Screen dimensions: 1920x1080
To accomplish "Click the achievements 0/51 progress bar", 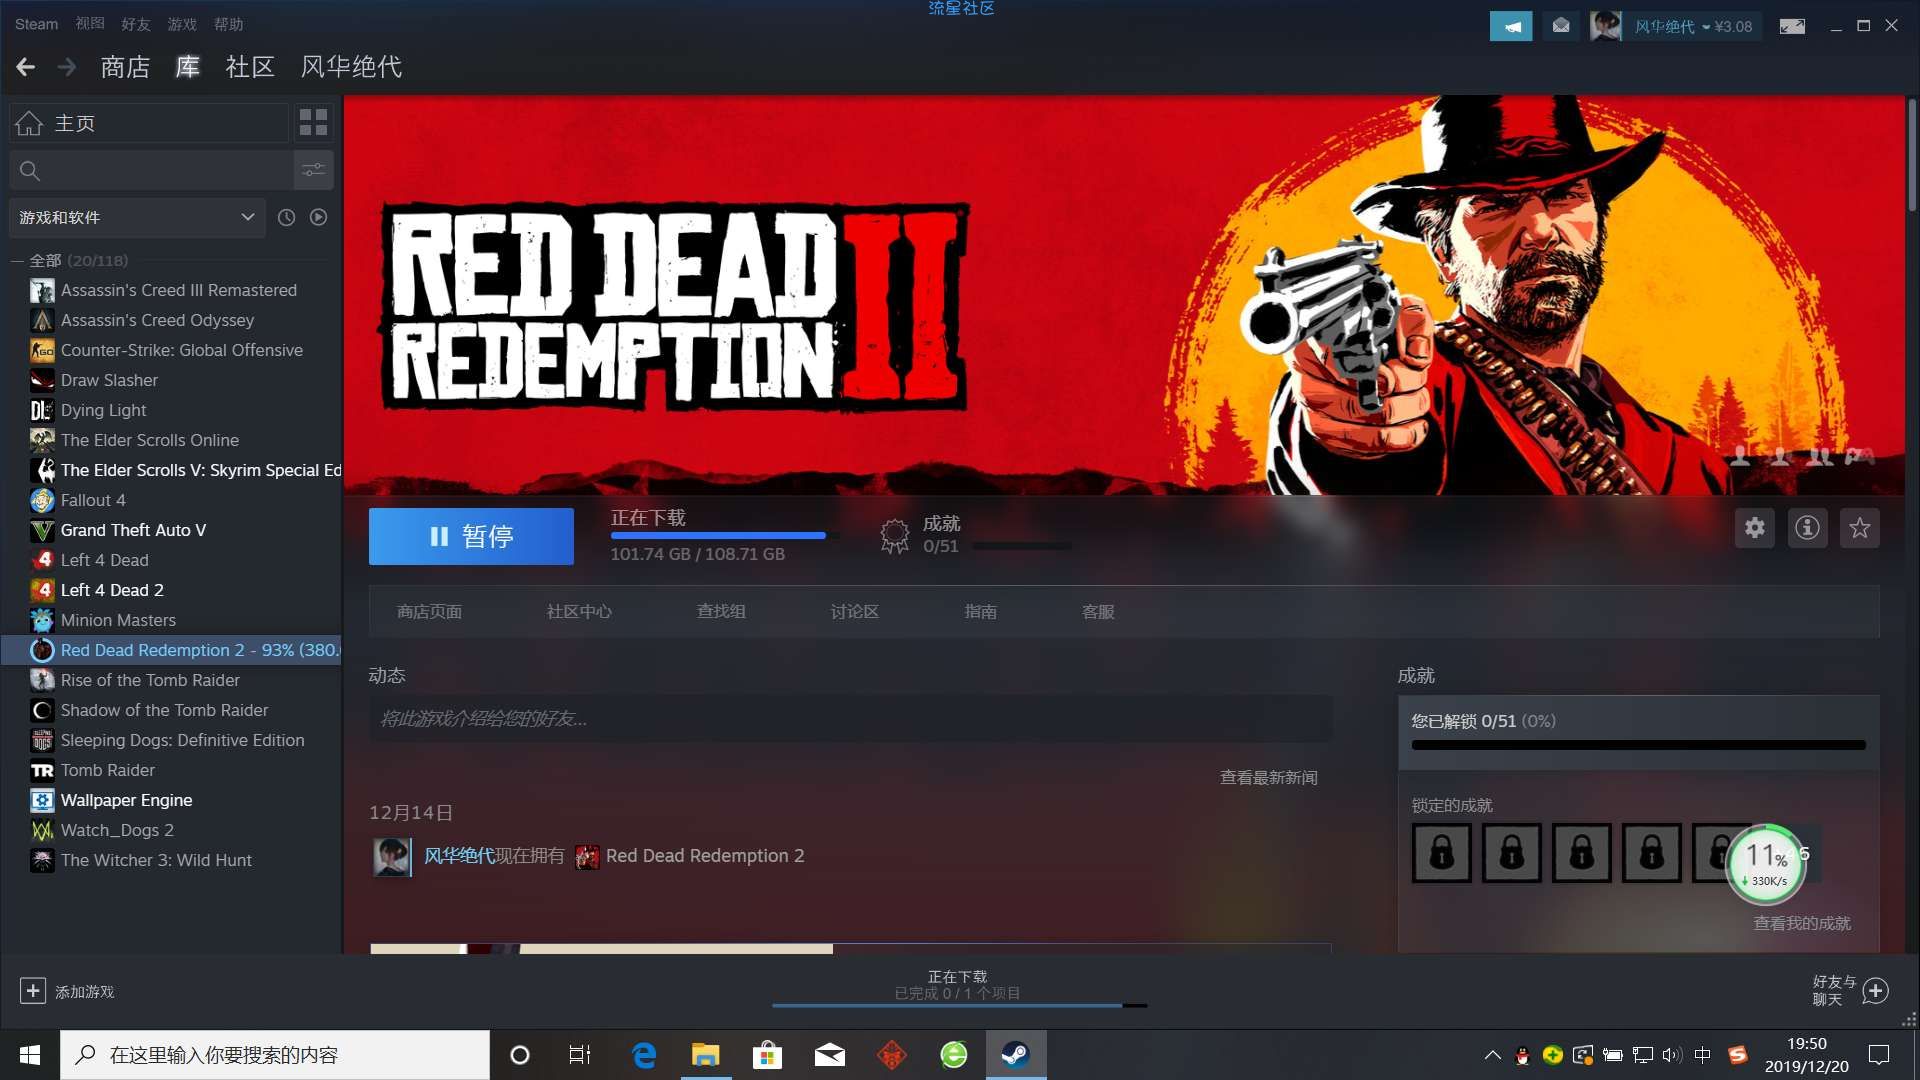I will point(1638,745).
